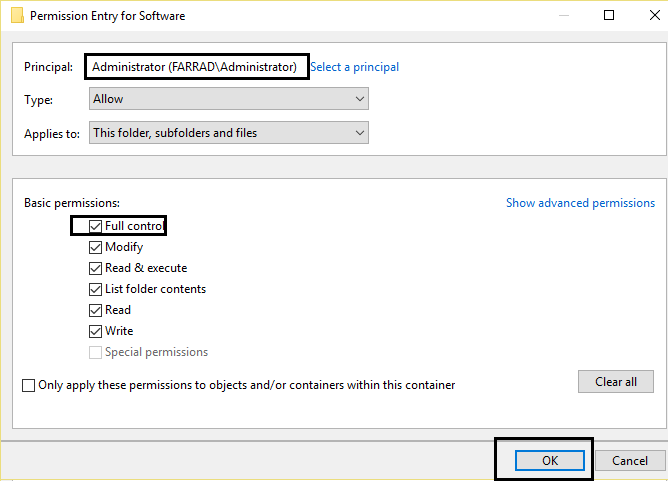Confirm with the OK button
This screenshot has height=481, width=668.
(x=549, y=460)
